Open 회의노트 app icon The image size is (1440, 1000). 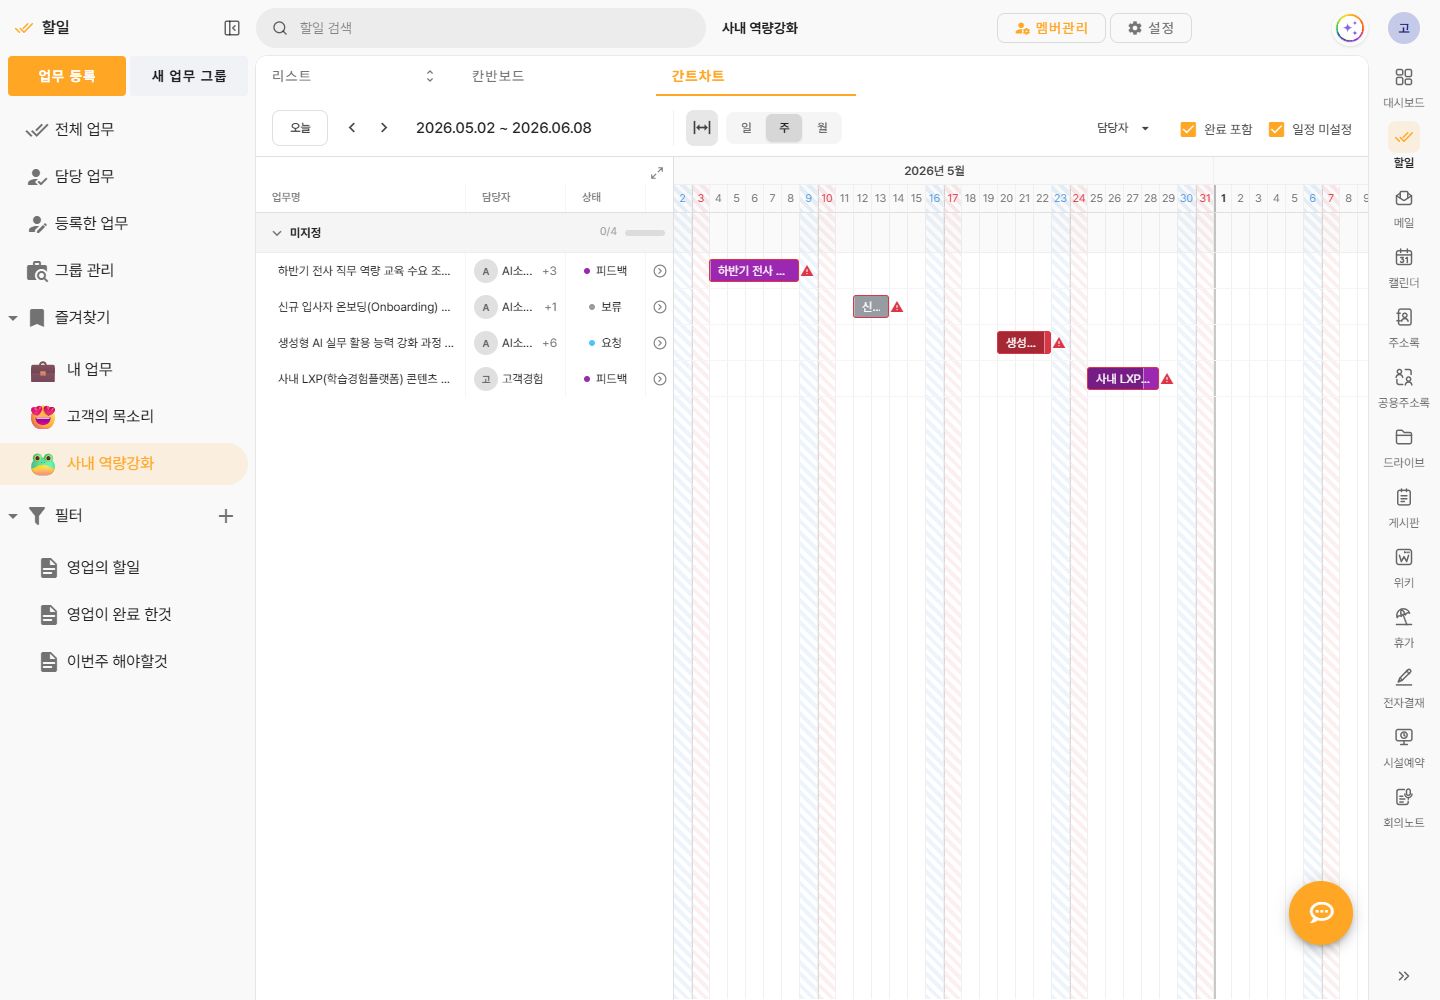[x=1404, y=808]
